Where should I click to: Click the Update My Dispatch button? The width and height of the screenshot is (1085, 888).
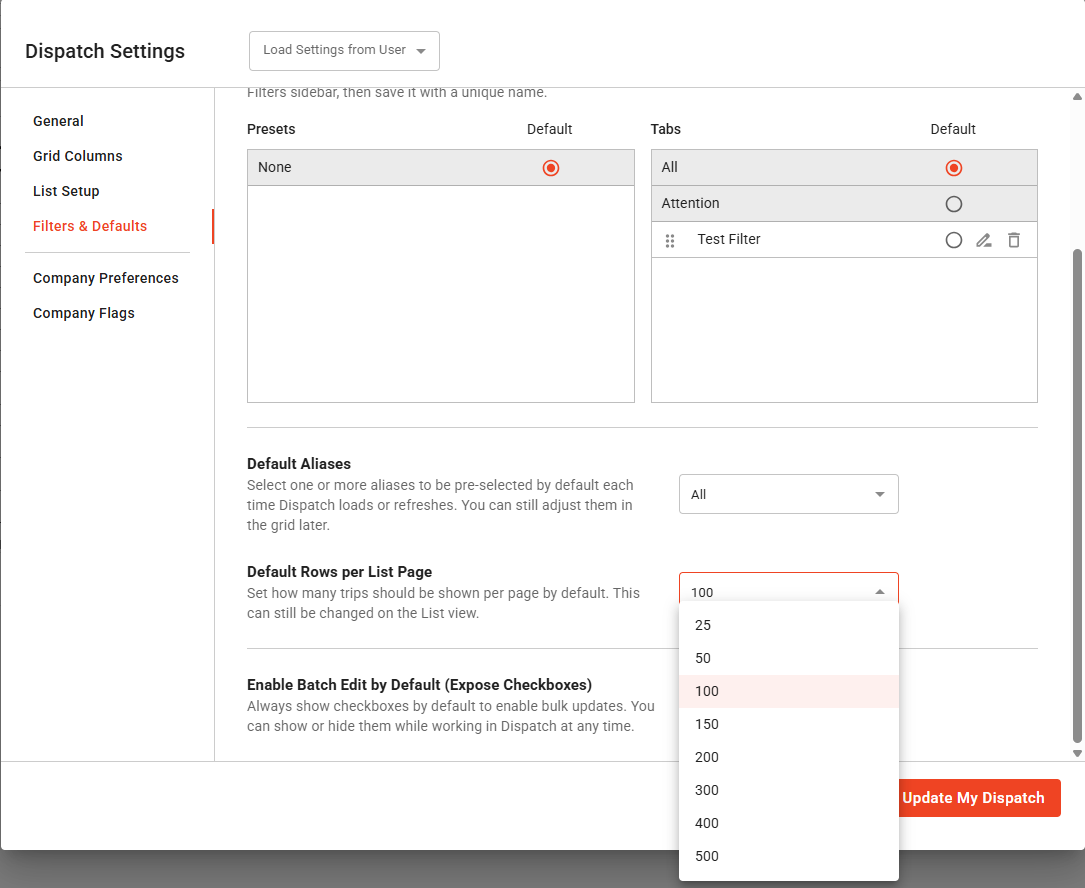coord(973,798)
